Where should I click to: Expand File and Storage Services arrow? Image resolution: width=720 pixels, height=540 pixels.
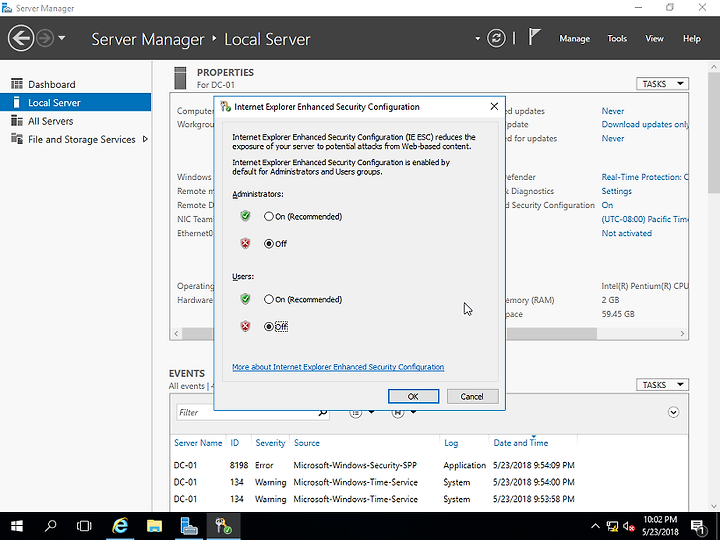tap(145, 139)
